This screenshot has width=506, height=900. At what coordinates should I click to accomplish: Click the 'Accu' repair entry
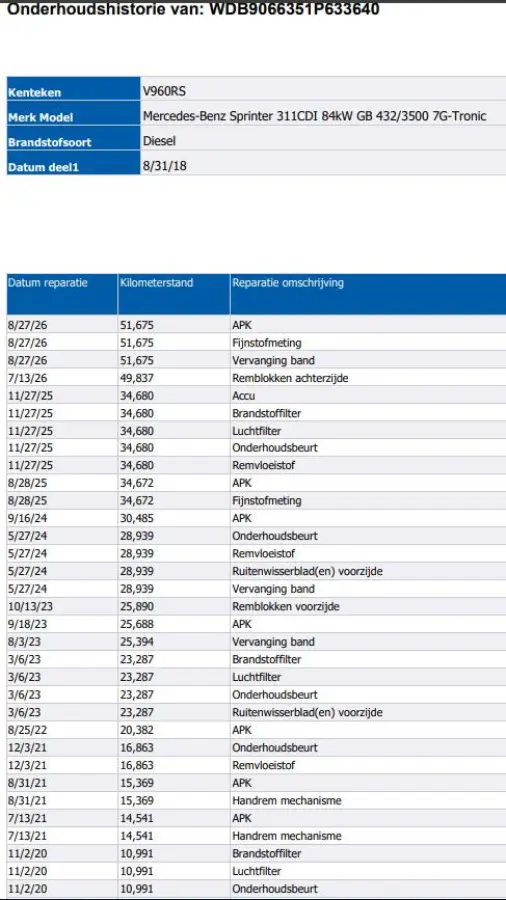coord(244,396)
